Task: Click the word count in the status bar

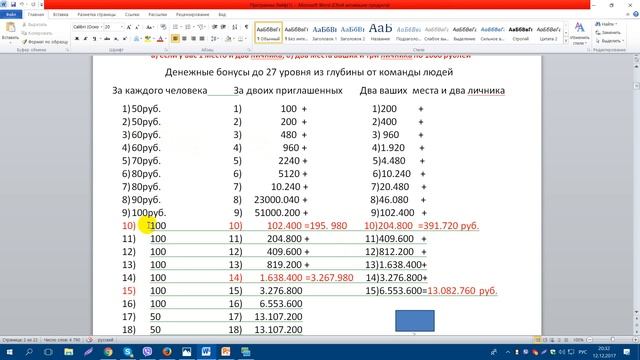Action: (x=62, y=340)
